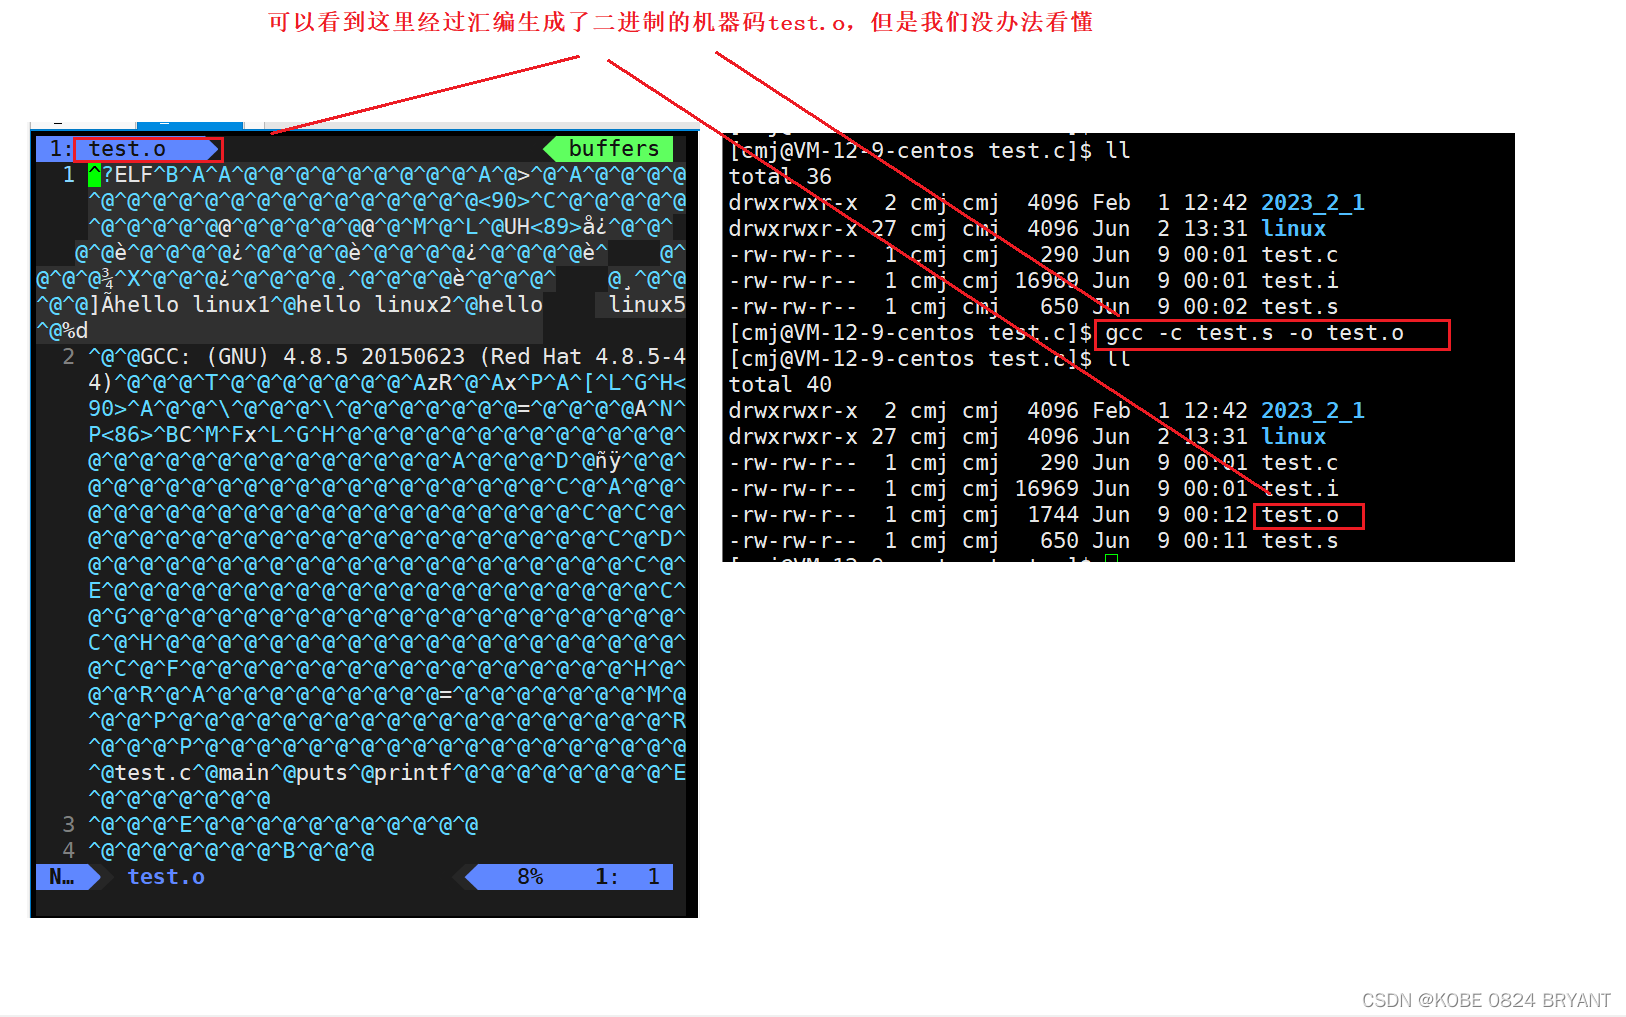The width and height of the screenshot is (1626, 1017).
Task: Click the green cursor block on line 1
Action: click(x=95, y=176)
